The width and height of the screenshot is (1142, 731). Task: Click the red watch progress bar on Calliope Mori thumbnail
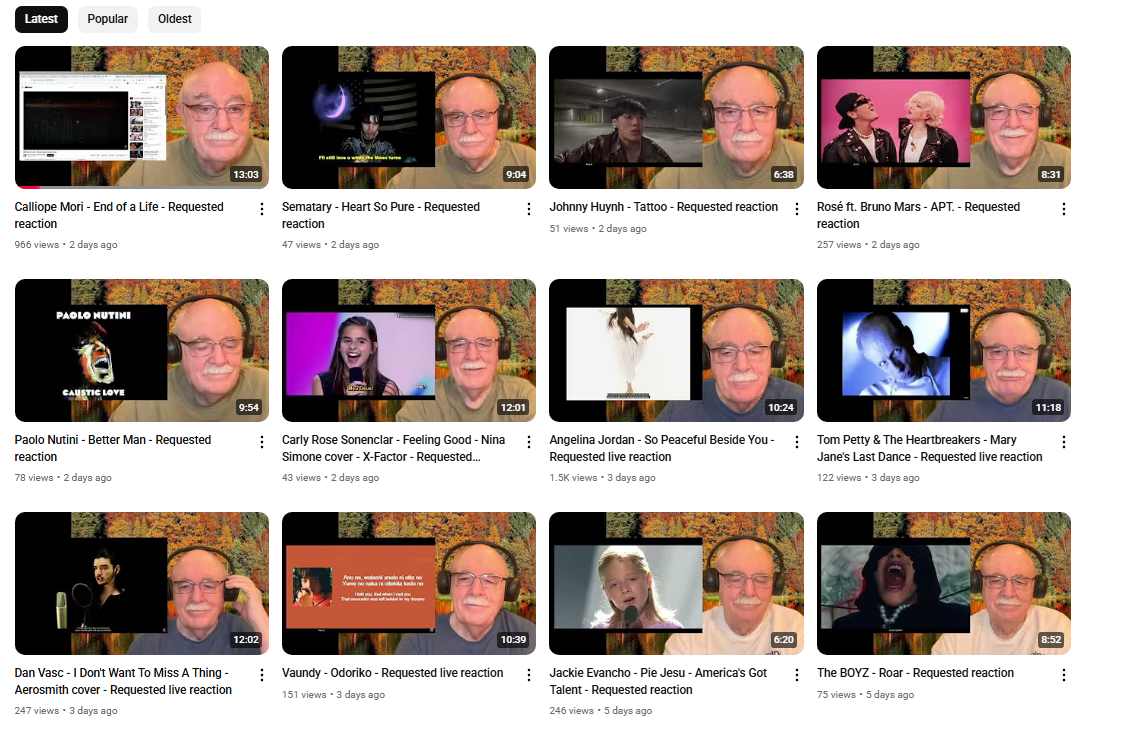click(29, 187)
